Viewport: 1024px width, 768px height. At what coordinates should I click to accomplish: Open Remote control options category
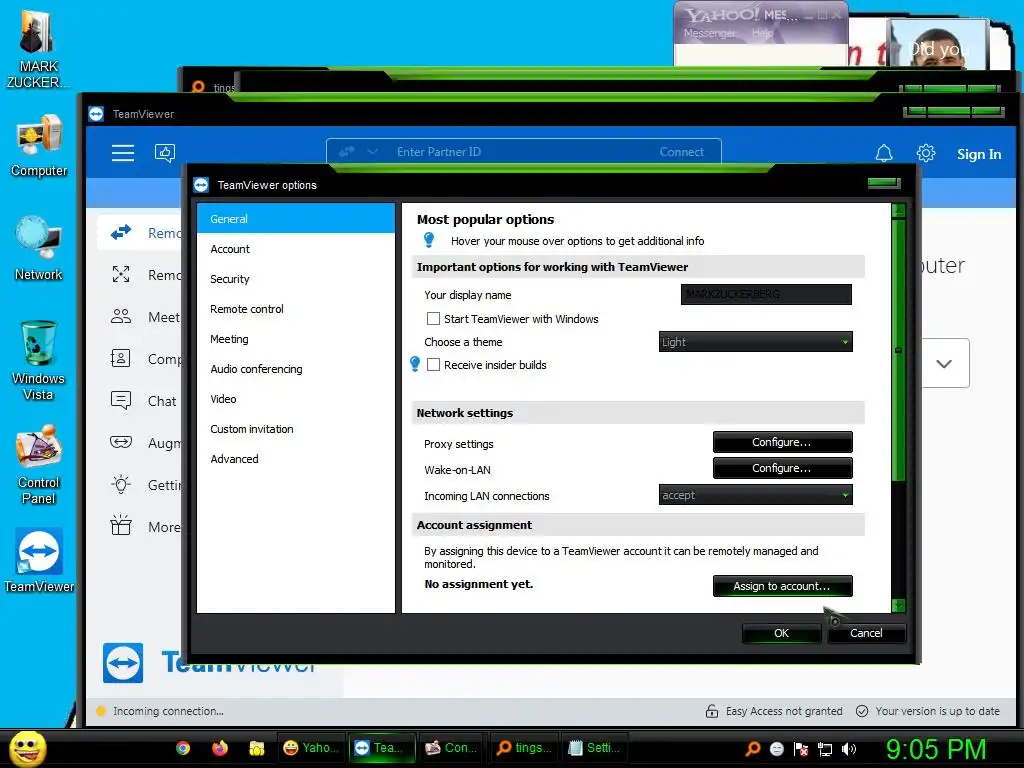[x=296, y=309]
